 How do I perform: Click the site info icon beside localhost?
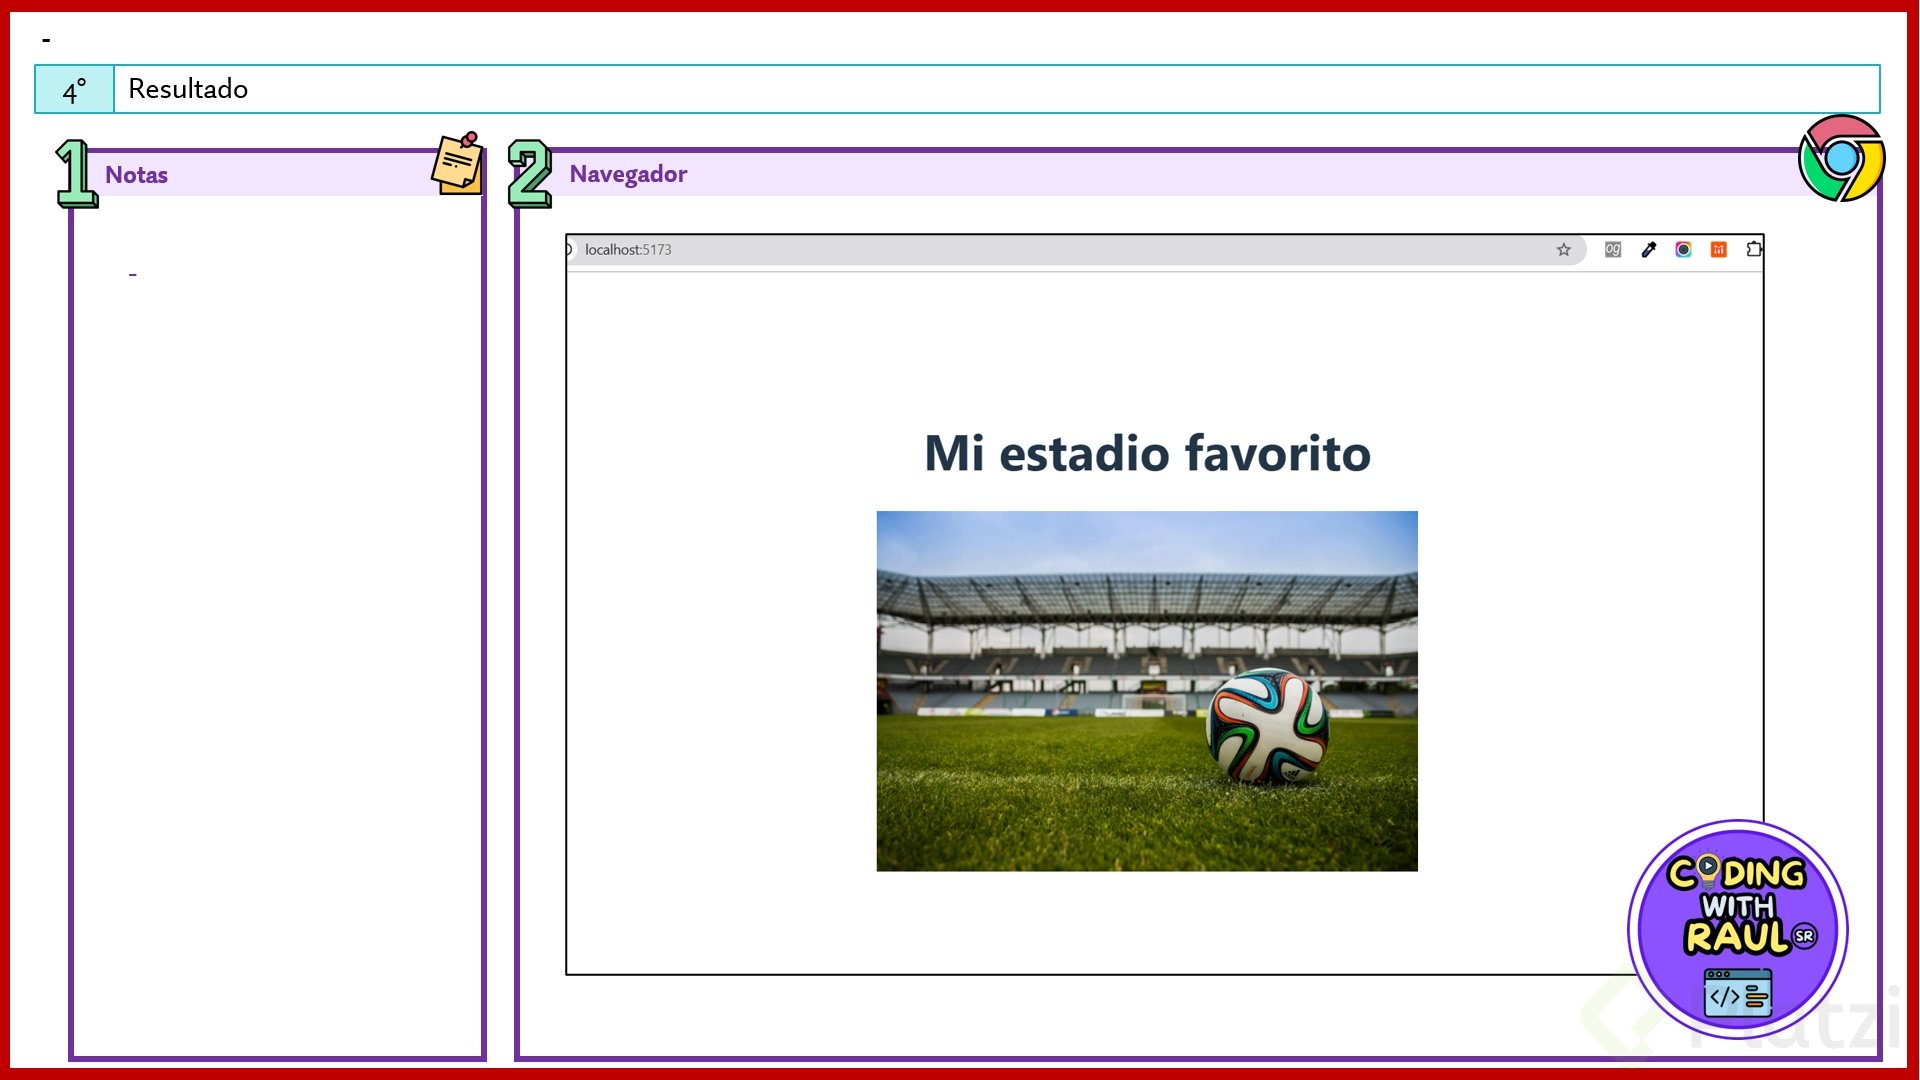(x=569, y=250)
